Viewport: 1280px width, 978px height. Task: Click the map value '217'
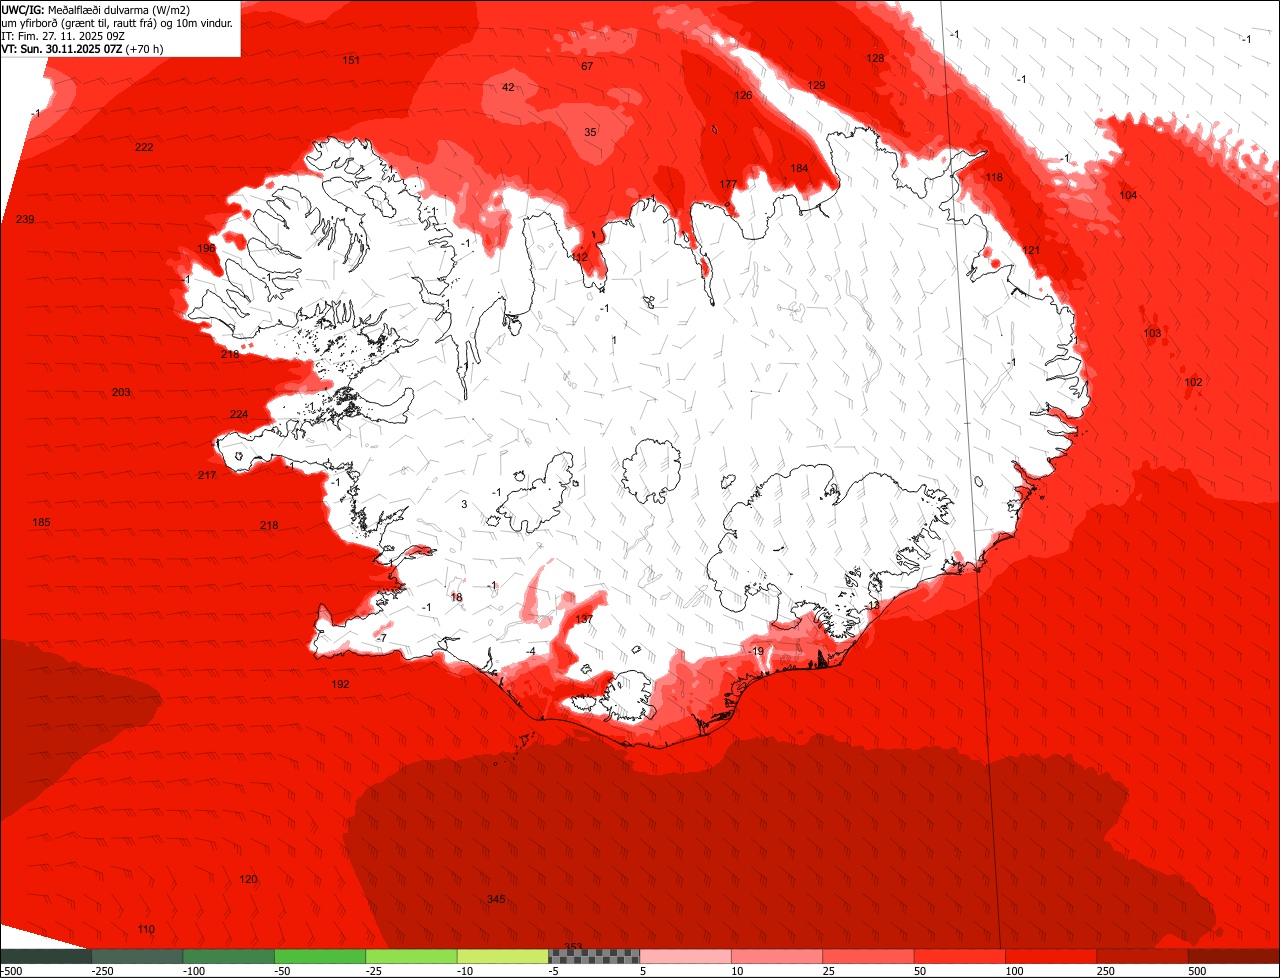(207, 475)
